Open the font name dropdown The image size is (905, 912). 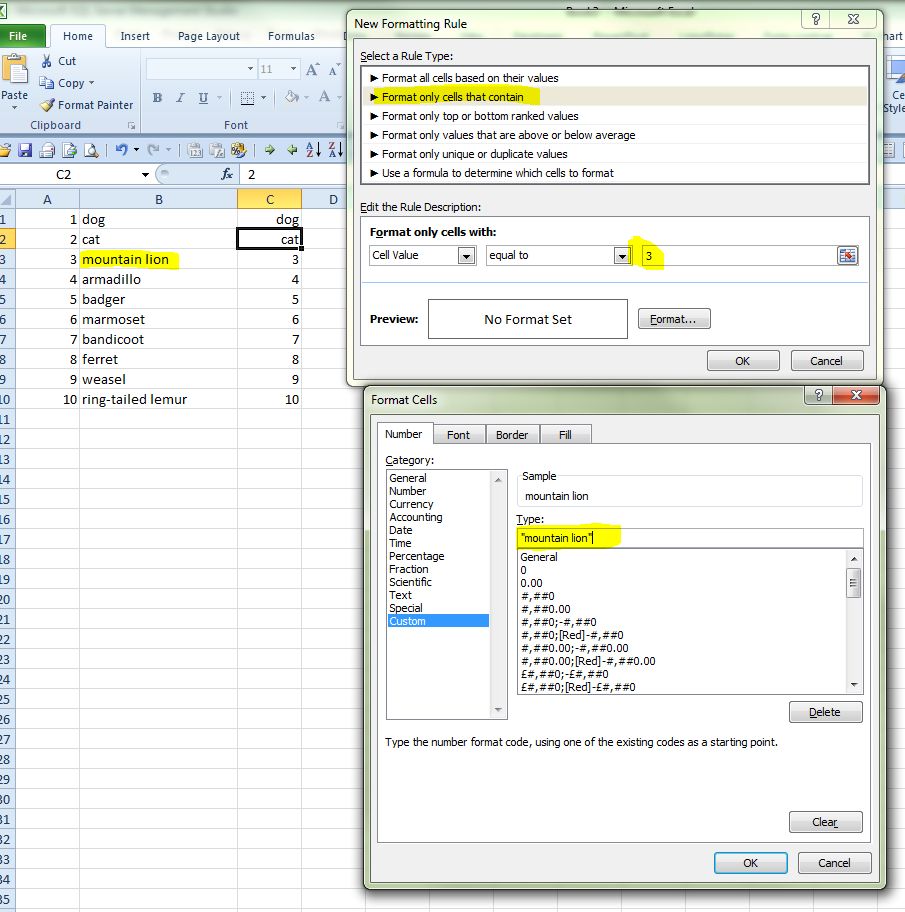(250, 69)
